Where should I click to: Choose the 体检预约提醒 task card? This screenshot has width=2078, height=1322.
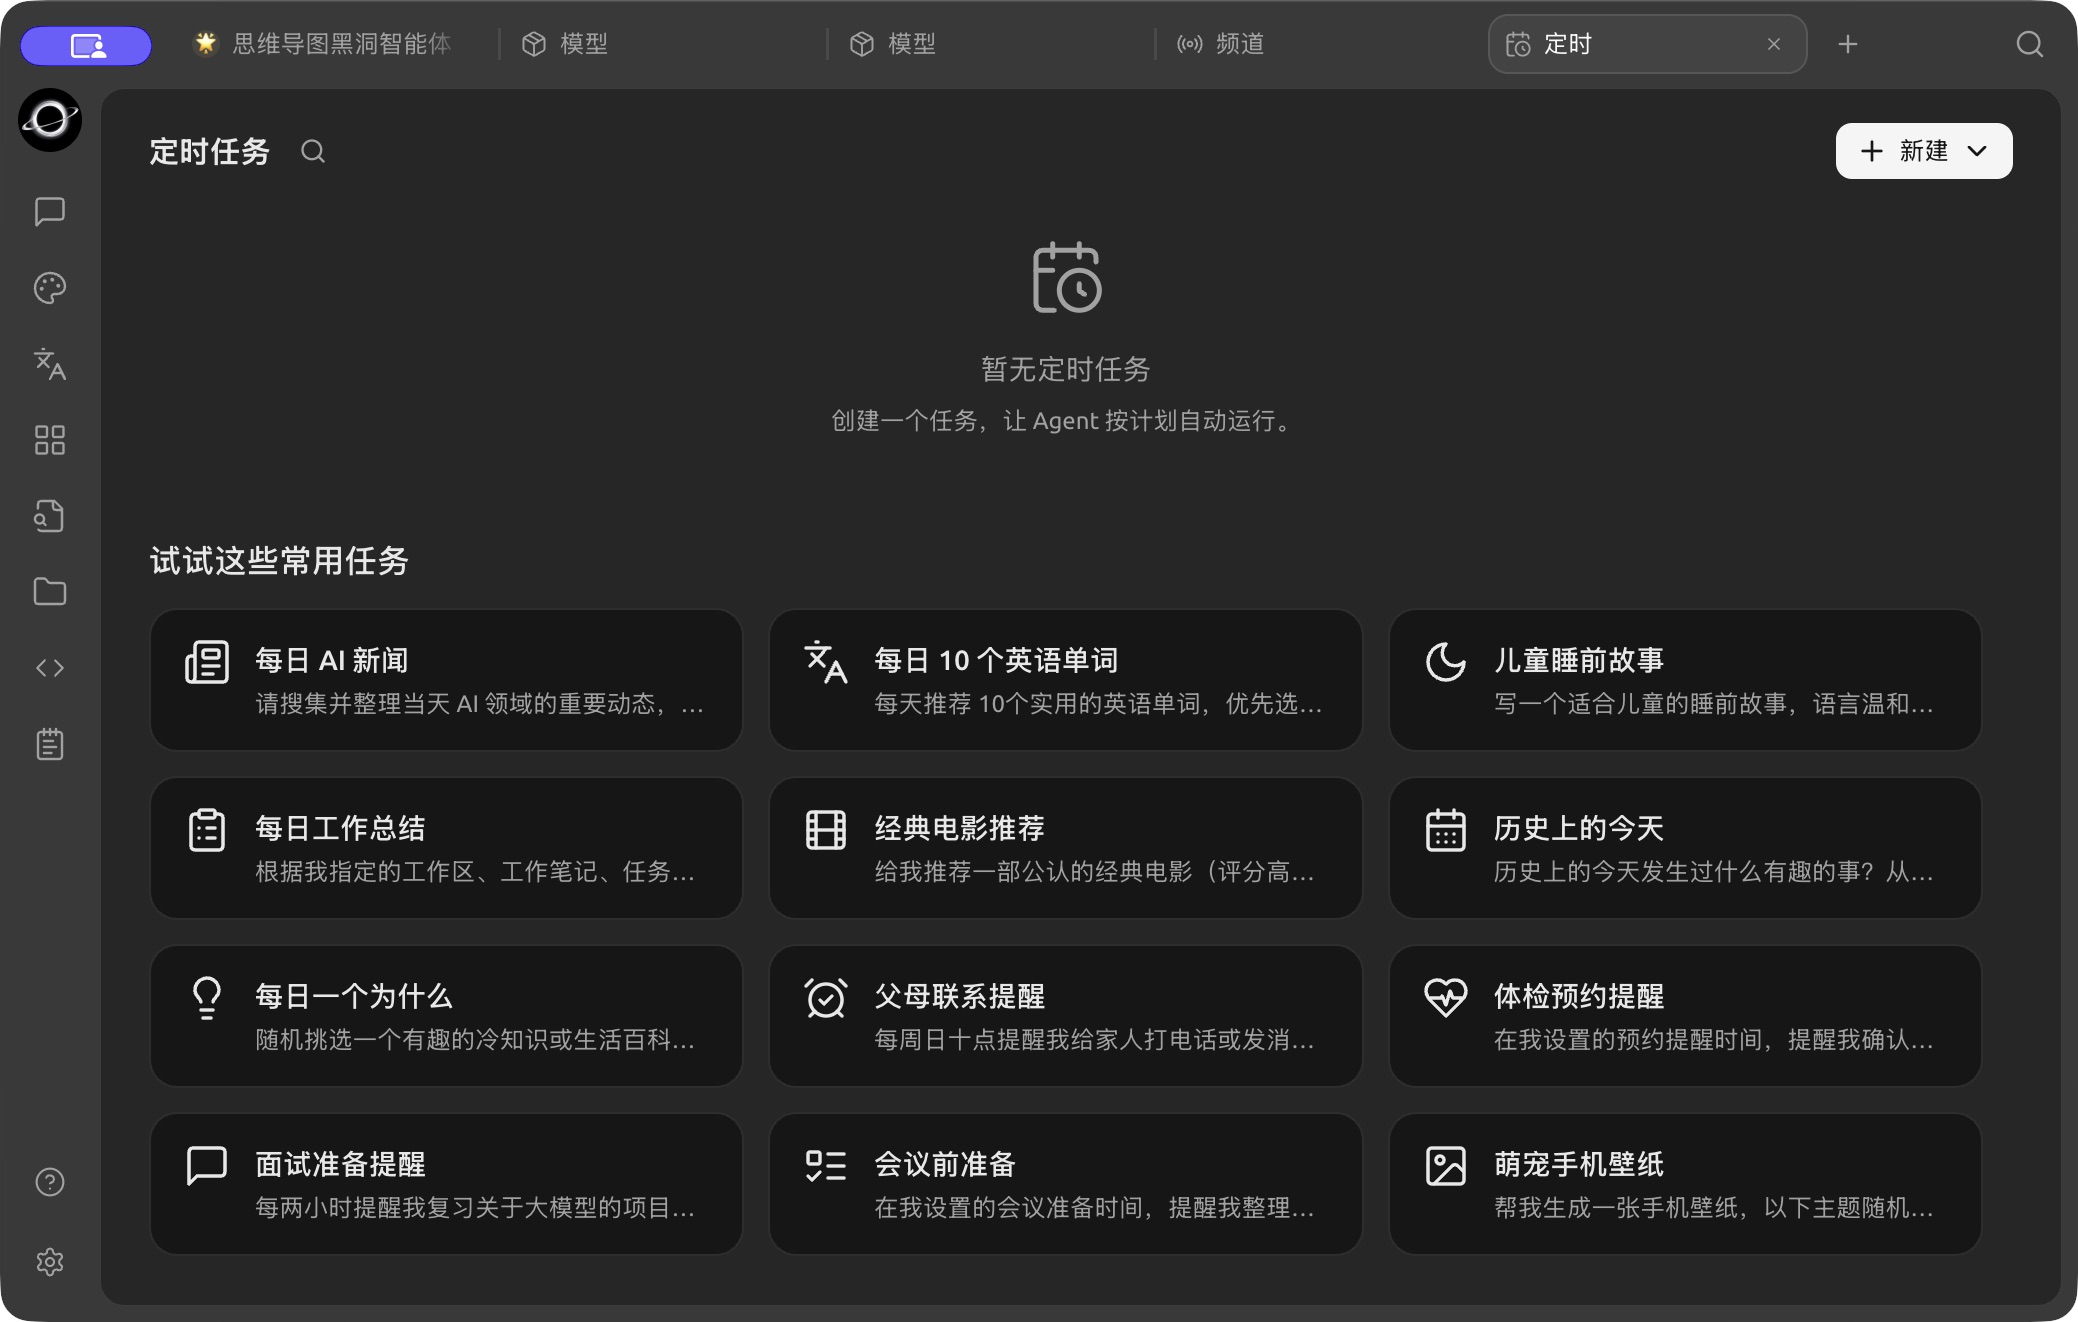pyautogui.click(x=1685, y=1016)
